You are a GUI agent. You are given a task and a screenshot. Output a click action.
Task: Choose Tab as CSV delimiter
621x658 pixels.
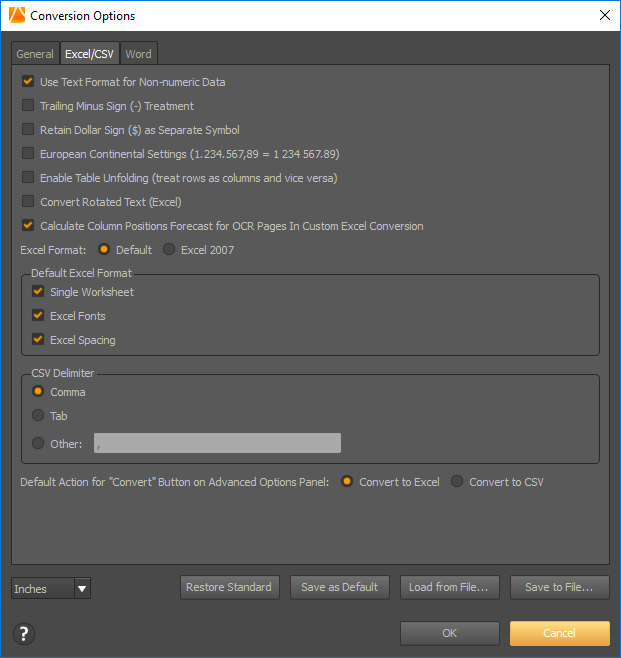point(38,415)
